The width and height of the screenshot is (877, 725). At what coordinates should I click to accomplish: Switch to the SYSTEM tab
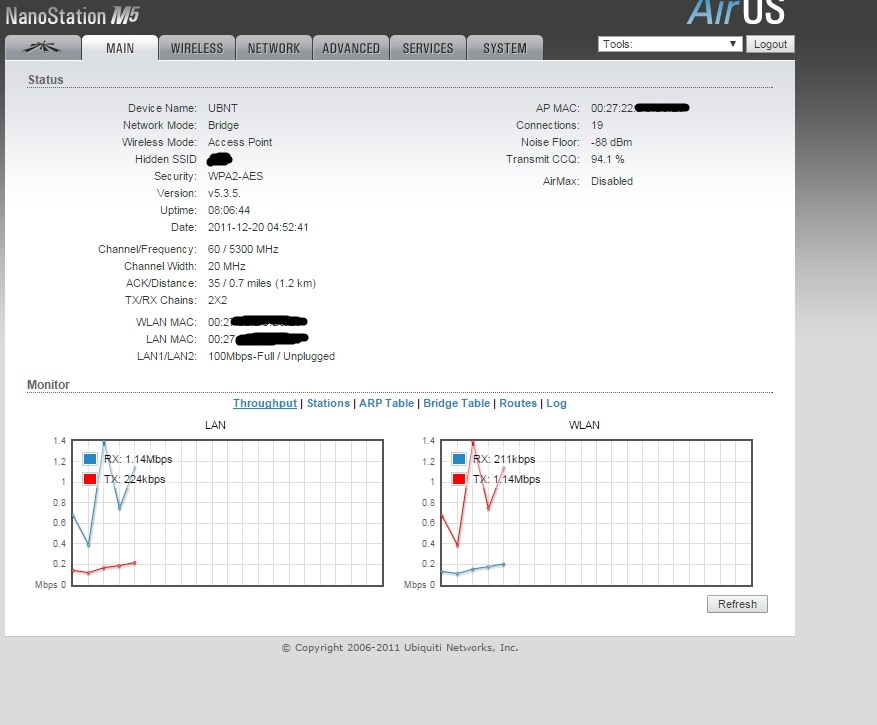tap(505, 48)
